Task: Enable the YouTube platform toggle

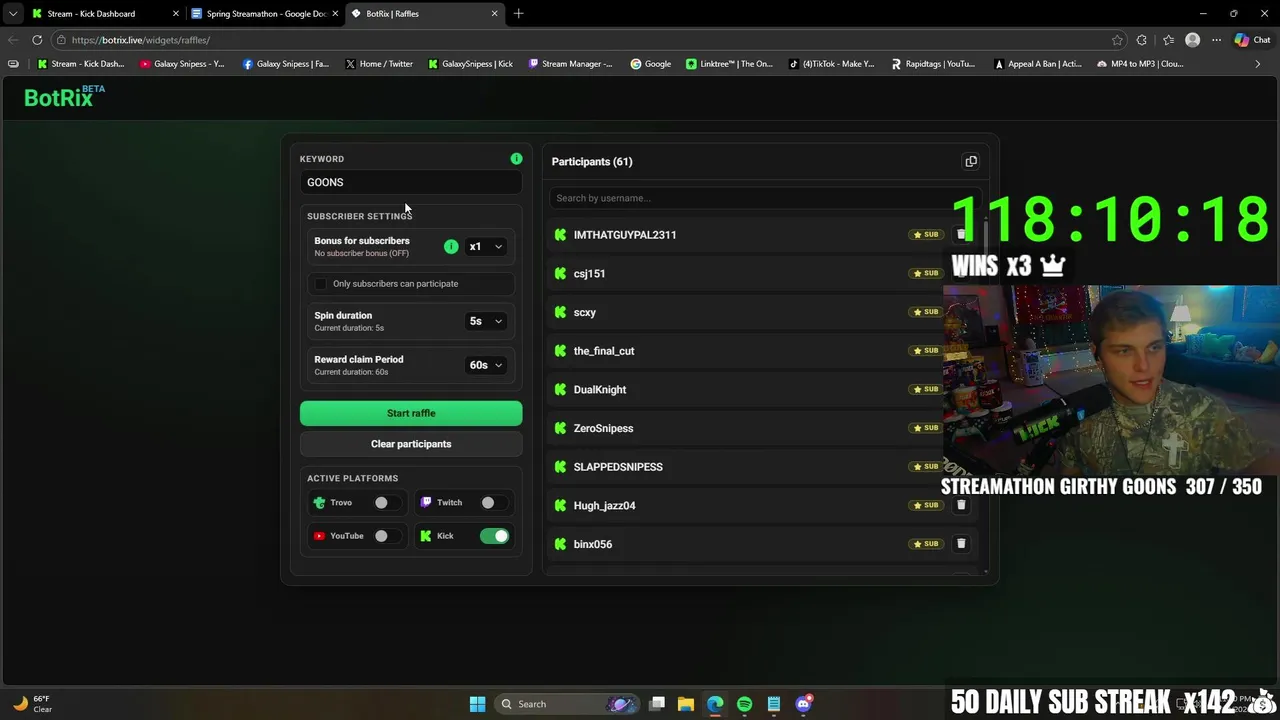Action: (385, 536)
